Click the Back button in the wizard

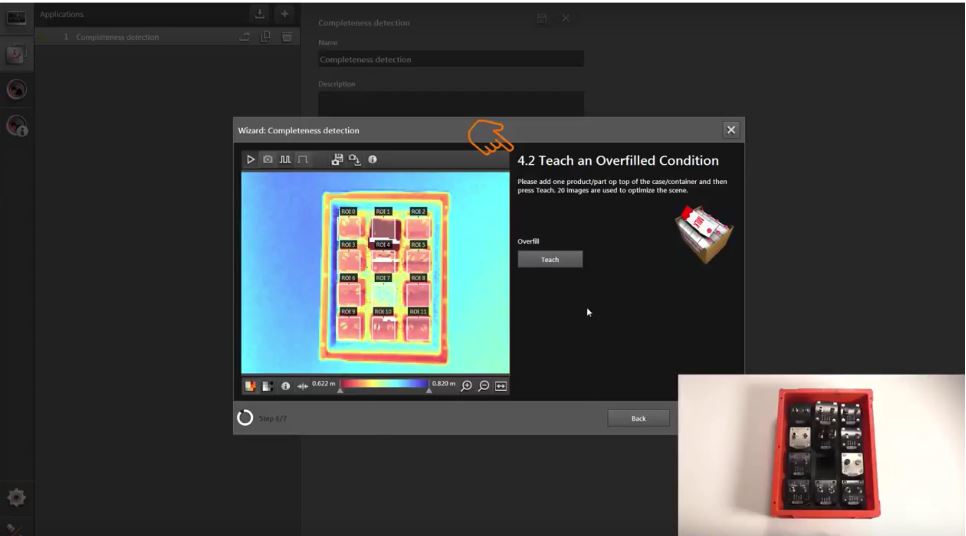[x=638, y=418]
